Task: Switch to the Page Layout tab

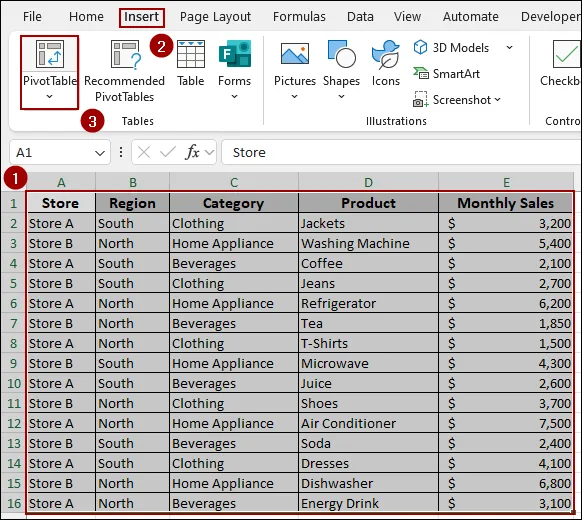Action: pyautogui.click(x=215, y=17)
